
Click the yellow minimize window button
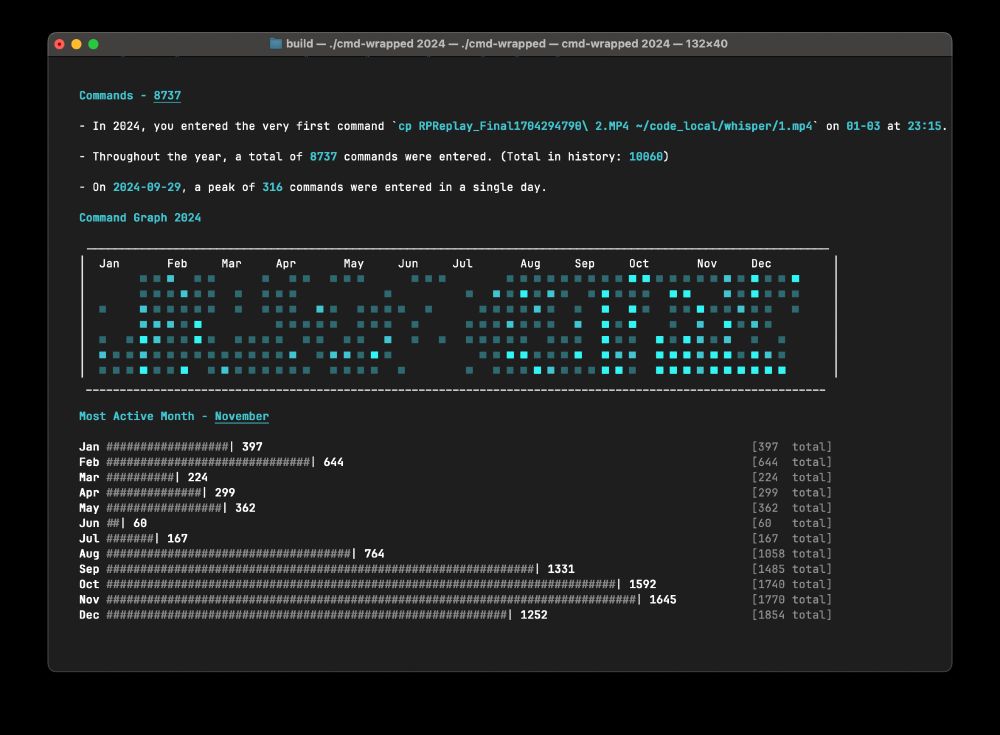click(77, 44)
